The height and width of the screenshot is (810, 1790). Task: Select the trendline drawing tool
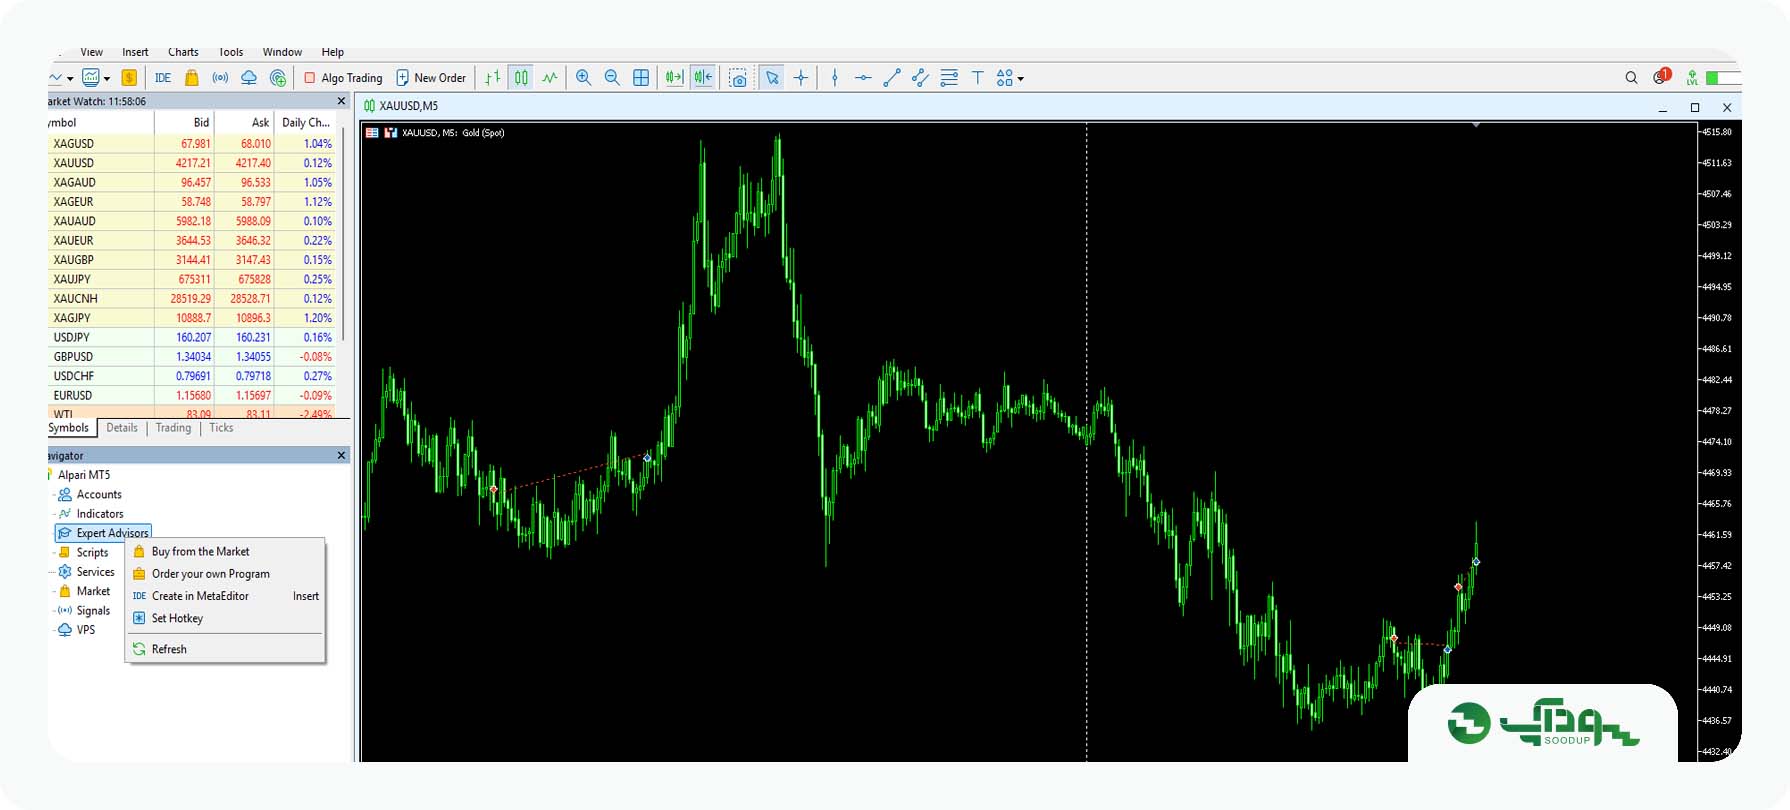[x=892, y=78]
